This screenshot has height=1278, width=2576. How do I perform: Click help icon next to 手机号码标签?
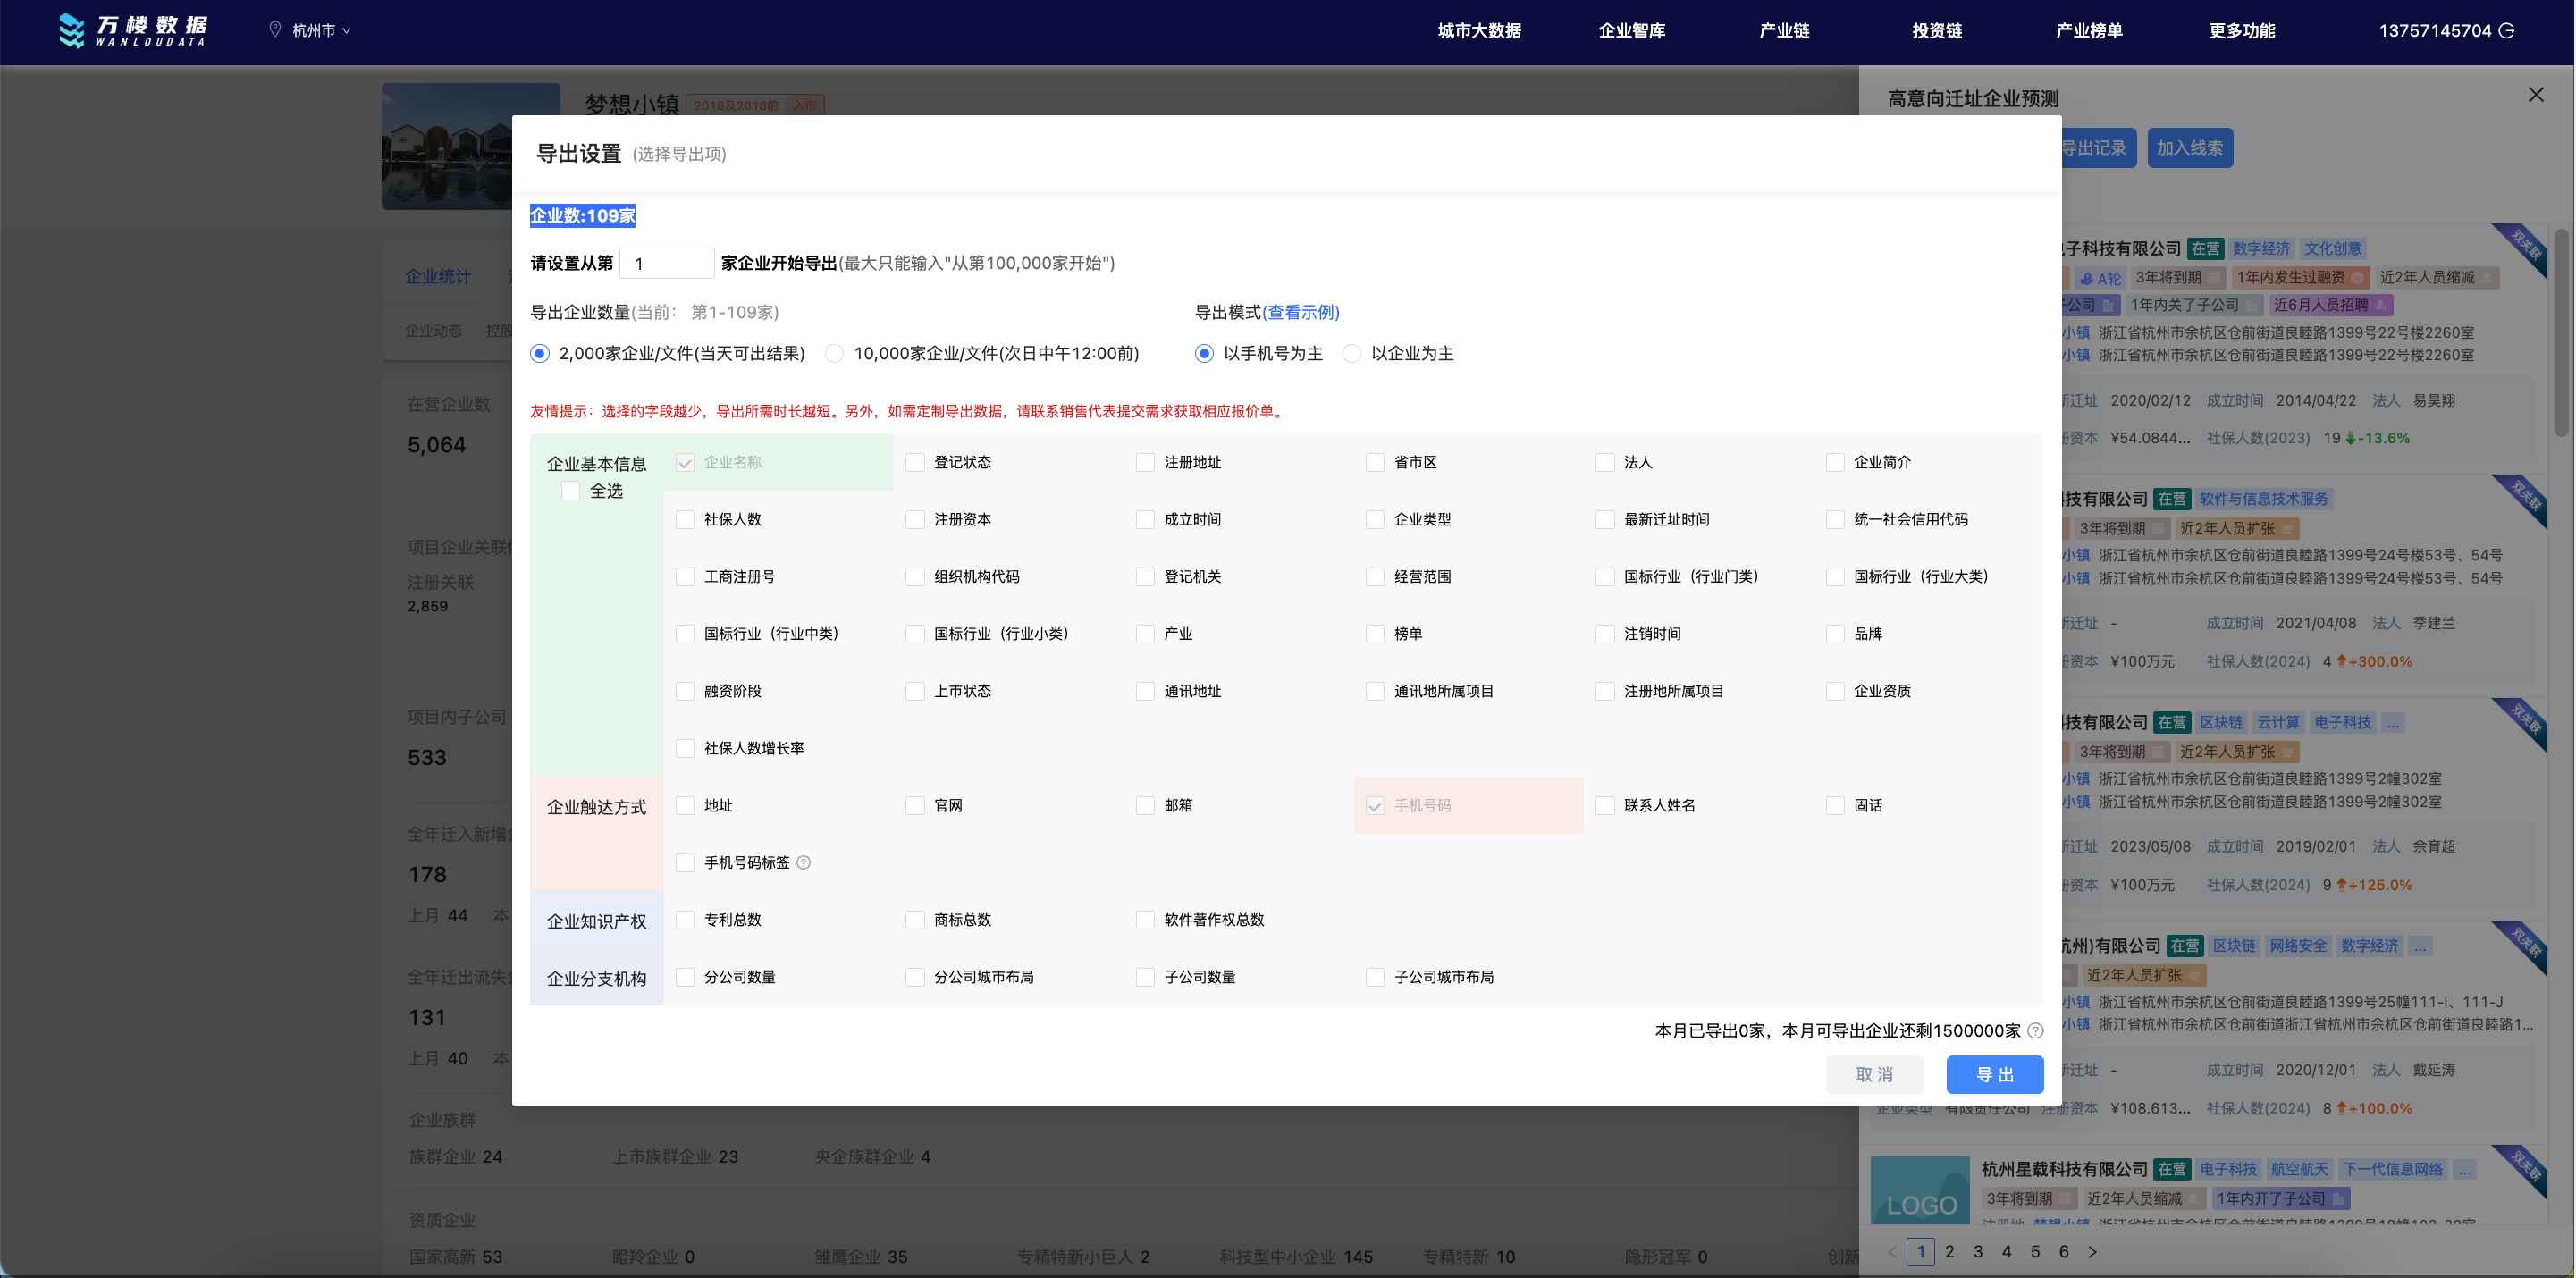804,862
